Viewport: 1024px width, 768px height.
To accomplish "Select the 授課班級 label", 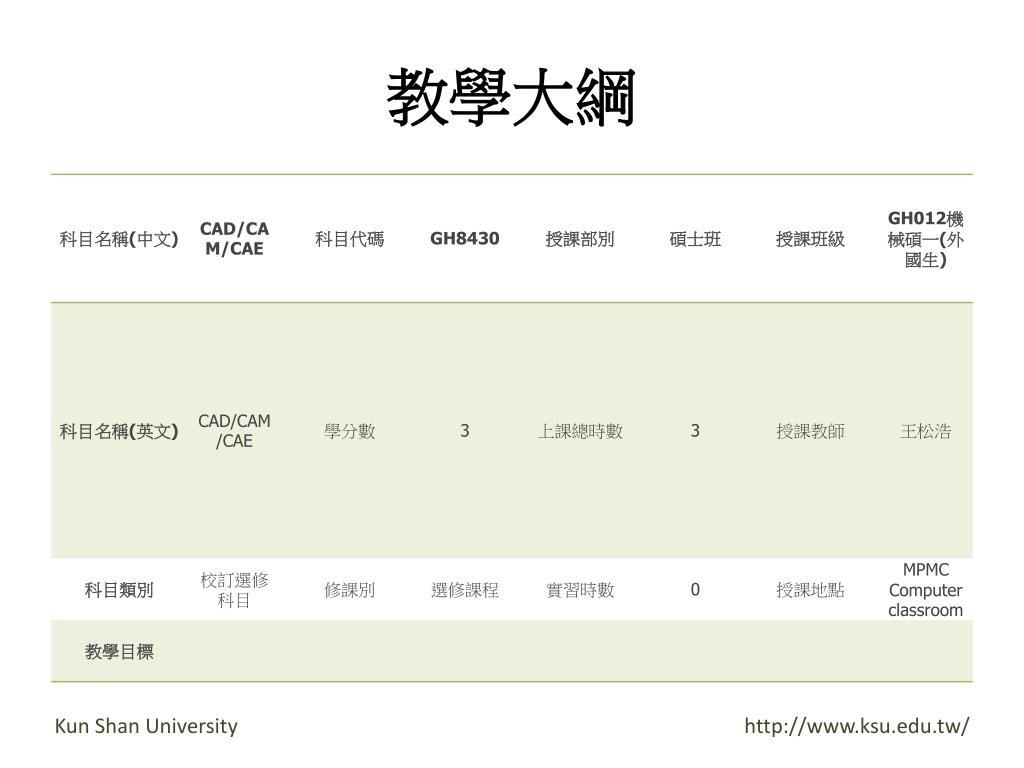I will (x=810, y=239).
